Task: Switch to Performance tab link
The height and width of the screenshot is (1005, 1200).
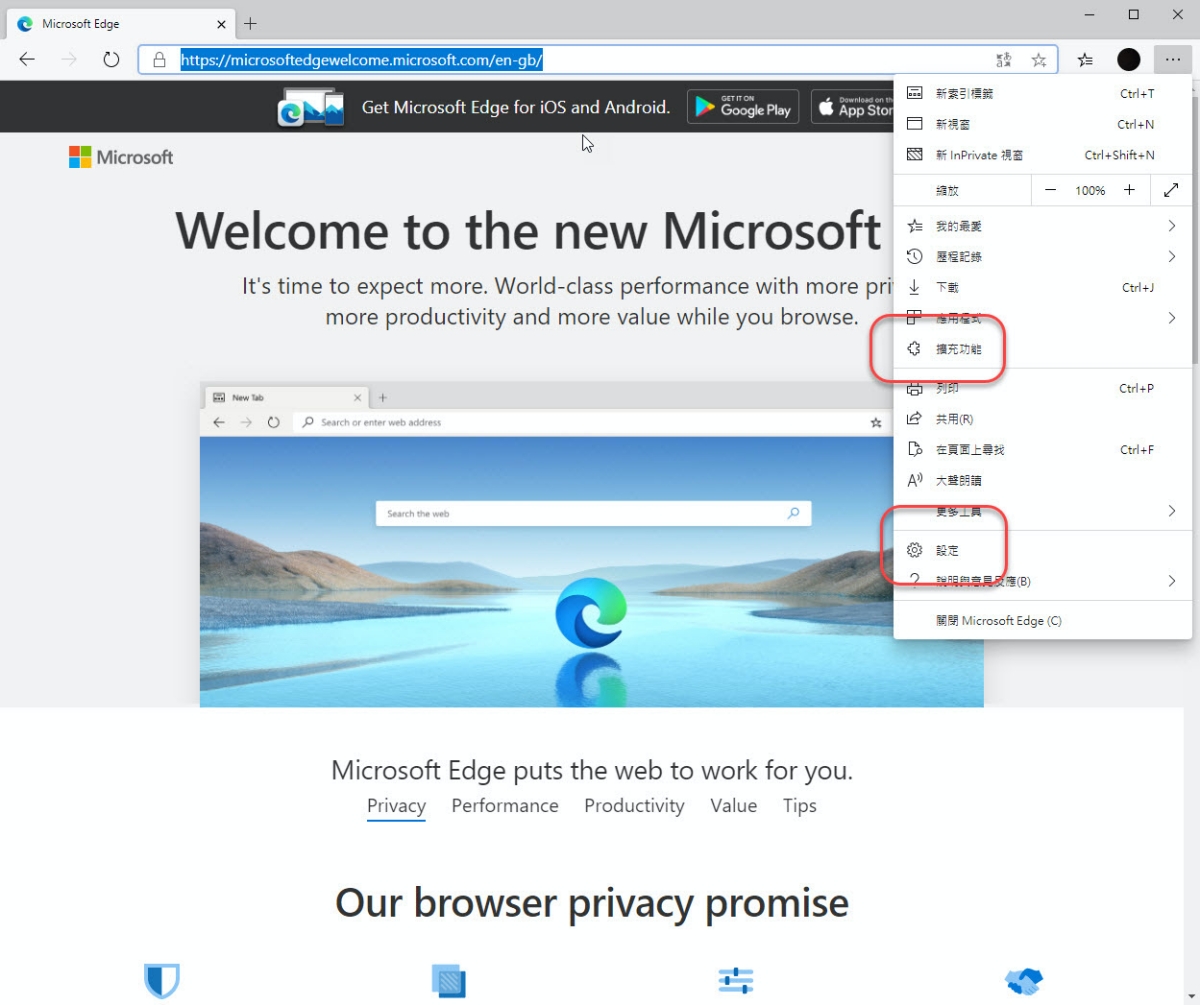Action: 505,806
